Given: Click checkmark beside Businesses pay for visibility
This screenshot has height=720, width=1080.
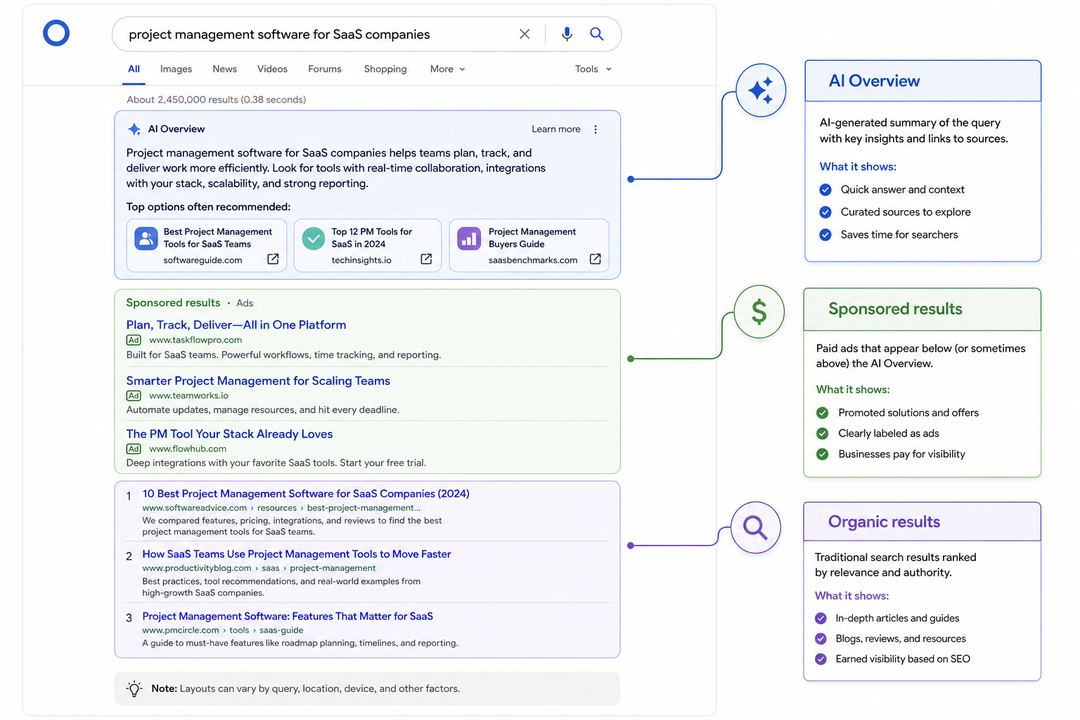Looking at the screenshot, I should pyautogui.click(x=822, y=454).
